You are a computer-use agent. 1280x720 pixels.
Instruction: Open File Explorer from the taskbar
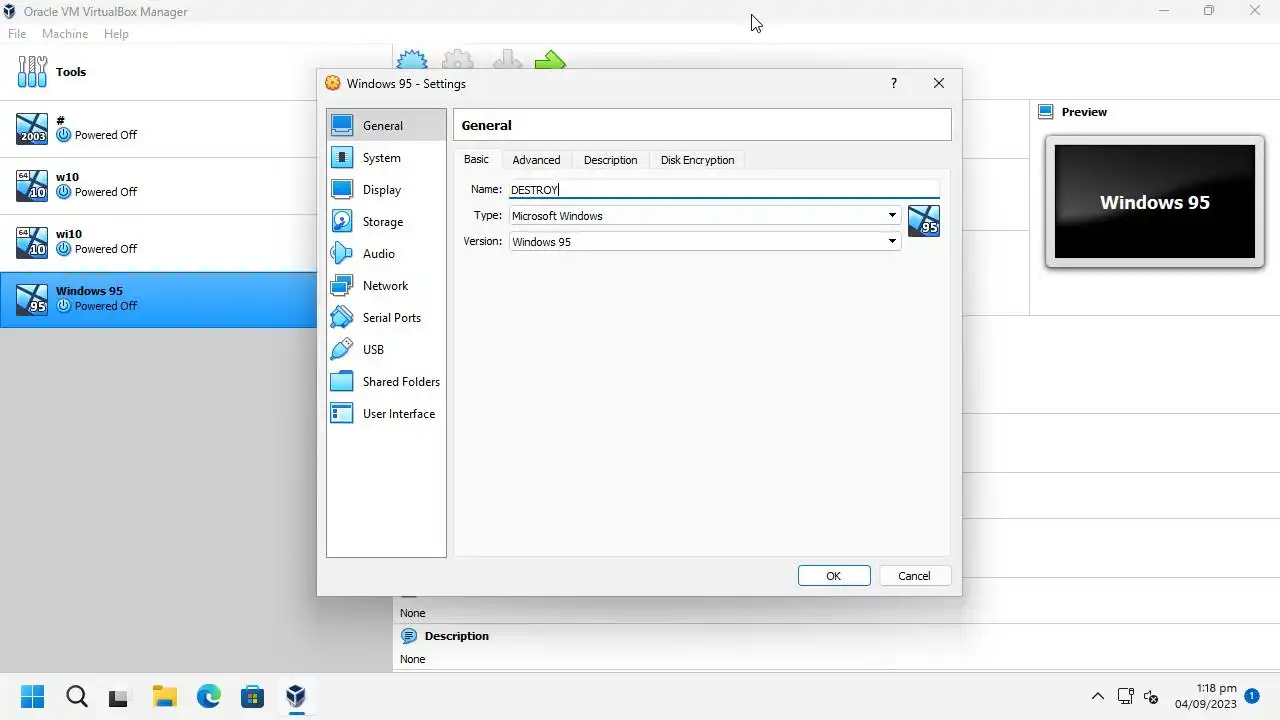[x=164, y=696]
